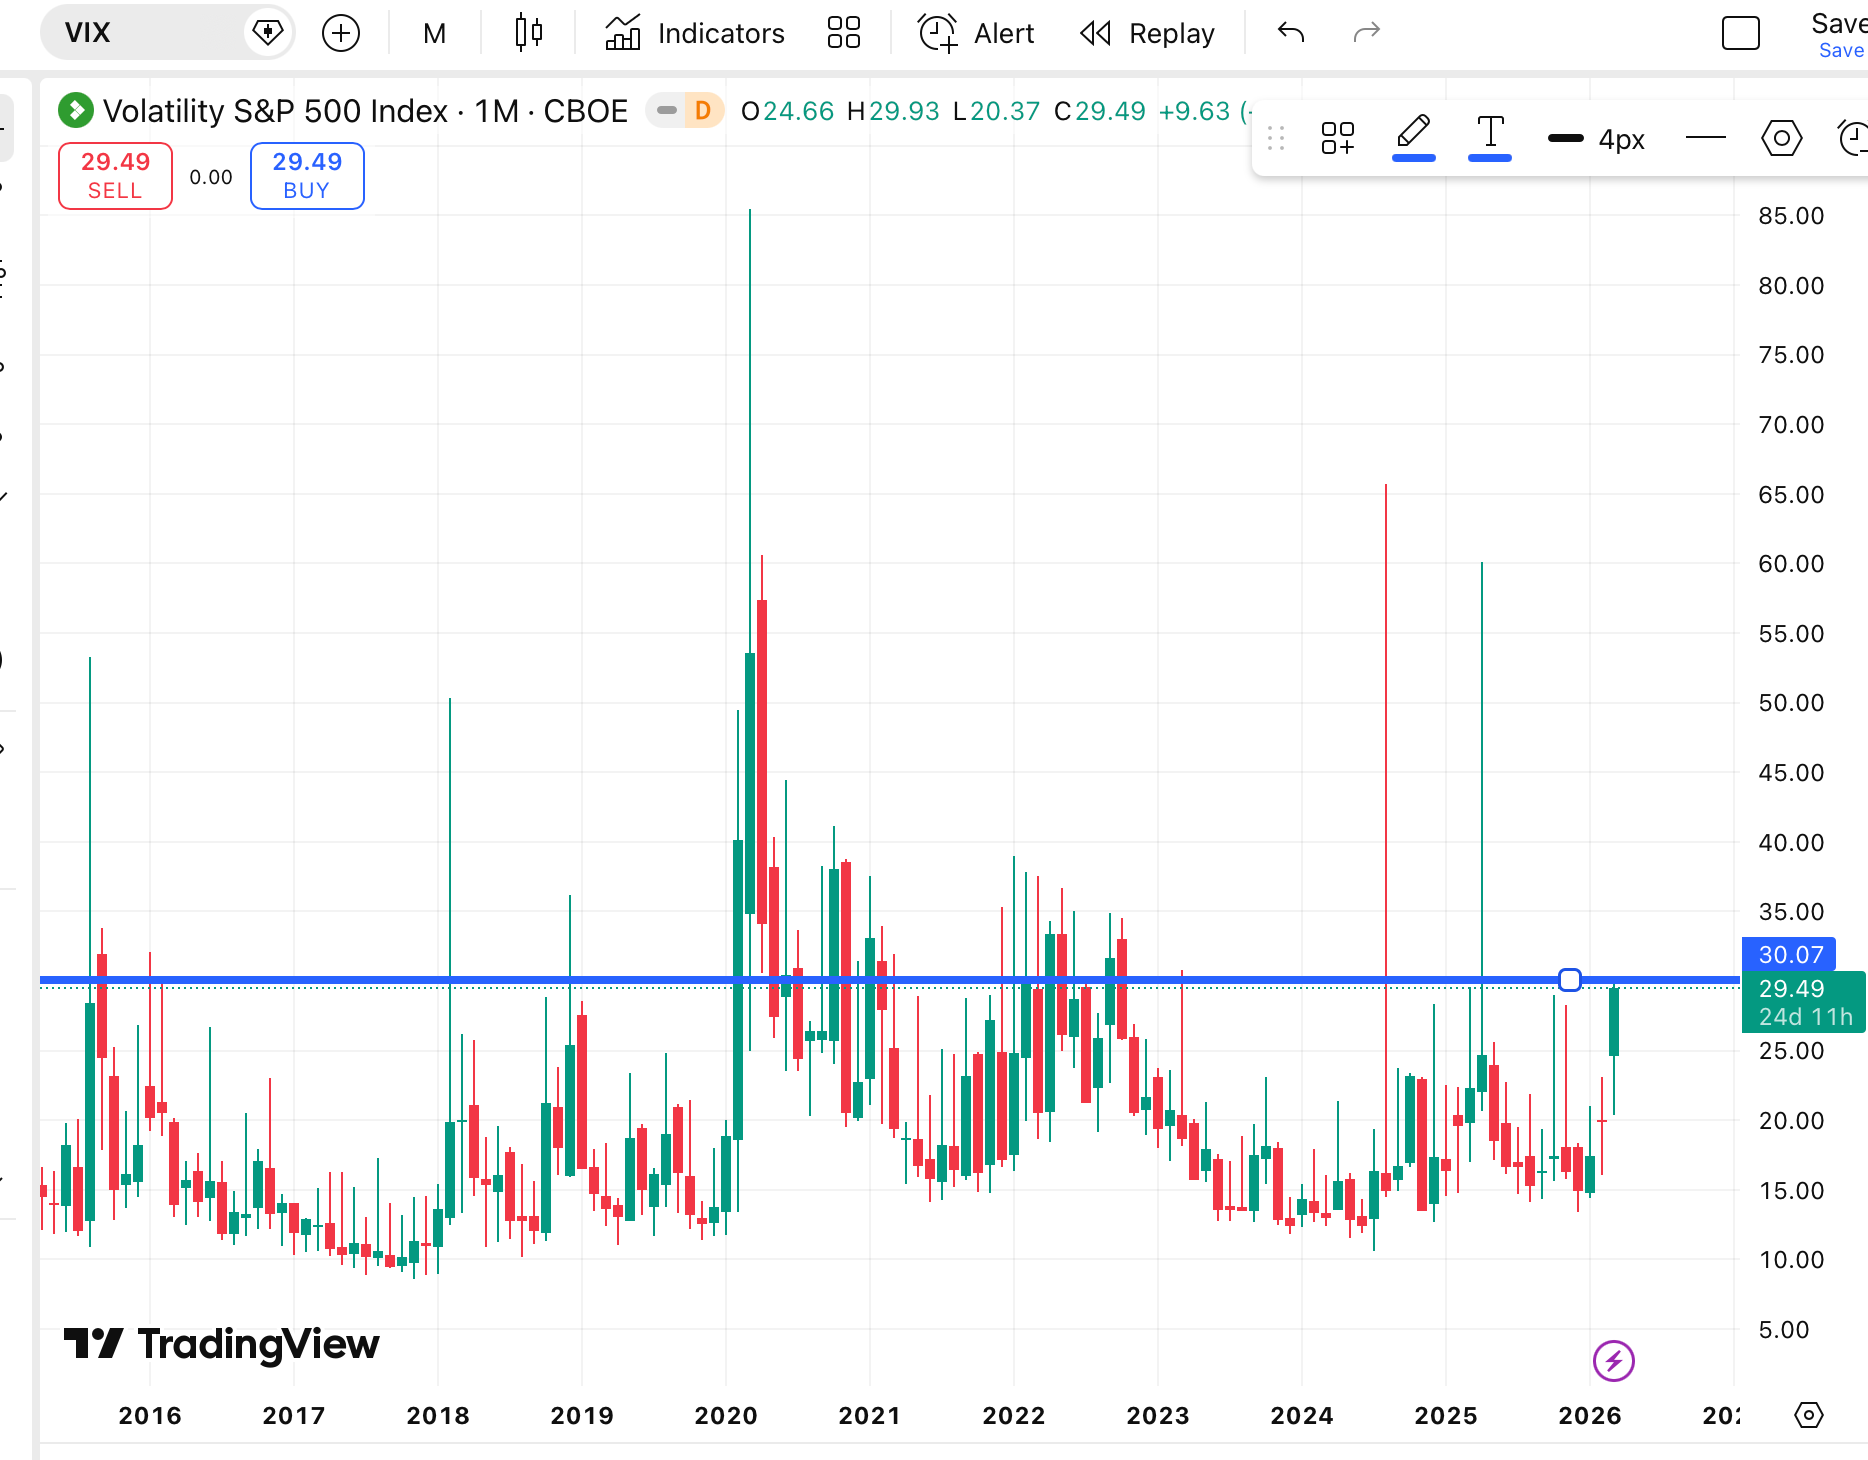Click the TradingView logo
The width and height of the screenshot is (1868, 1460).
click(222, 1344)
